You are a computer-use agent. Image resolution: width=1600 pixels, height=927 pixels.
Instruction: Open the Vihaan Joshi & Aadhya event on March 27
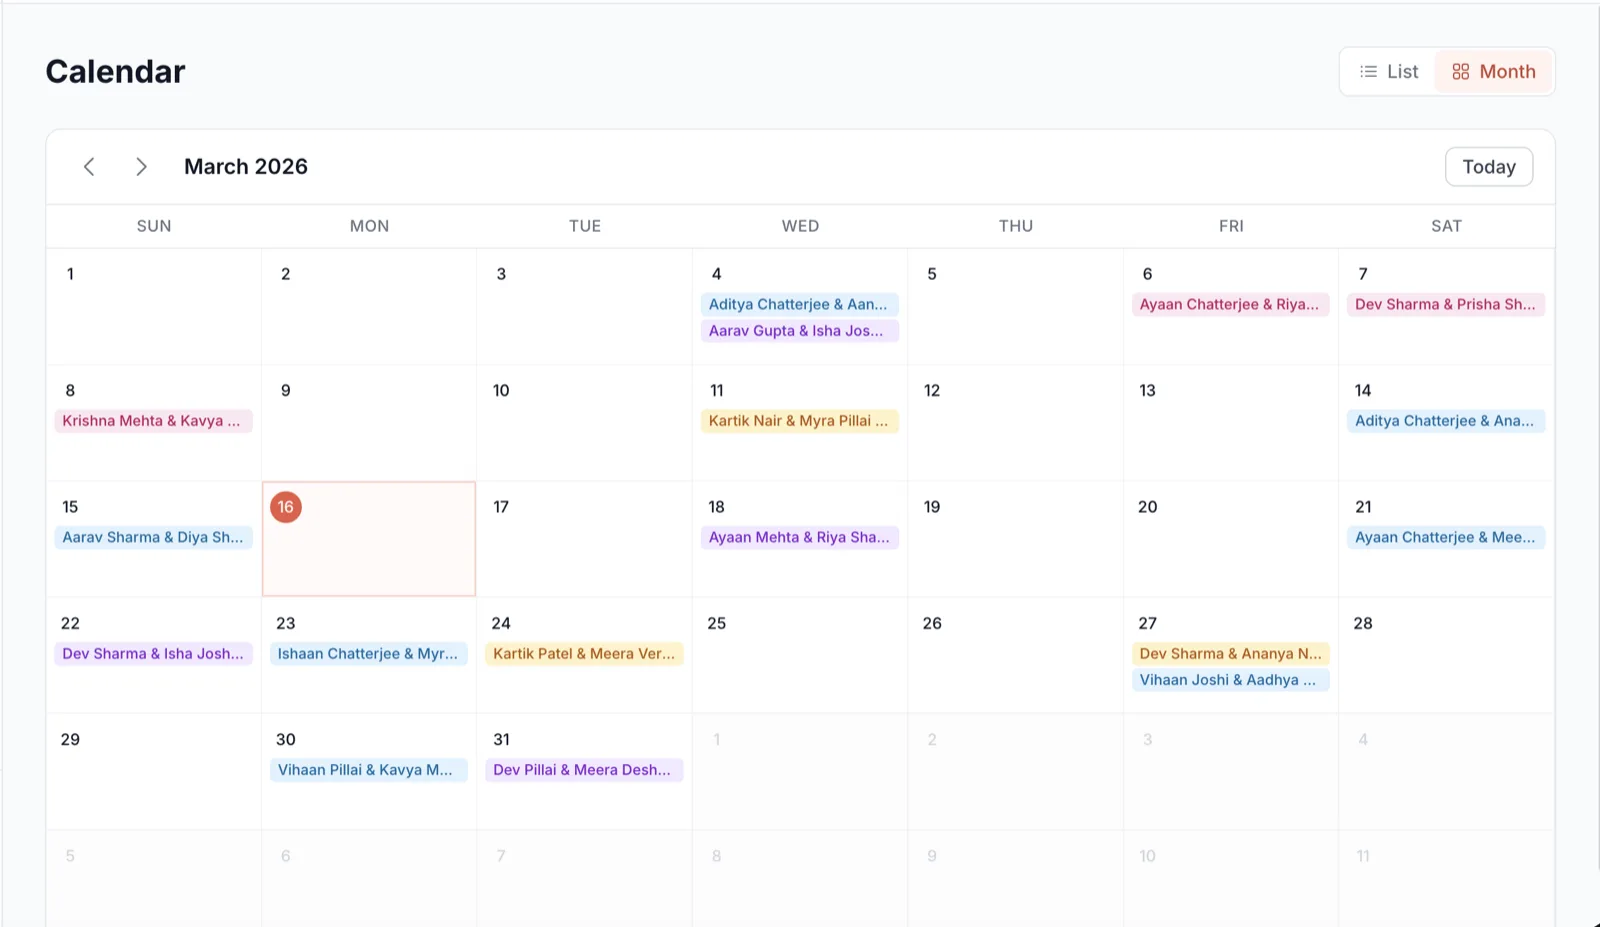click(1230, 679)
